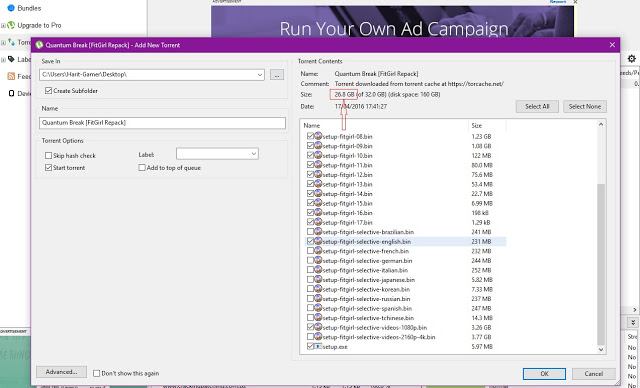Click the Cancel button
640x388 pixels.
(593, 373)
